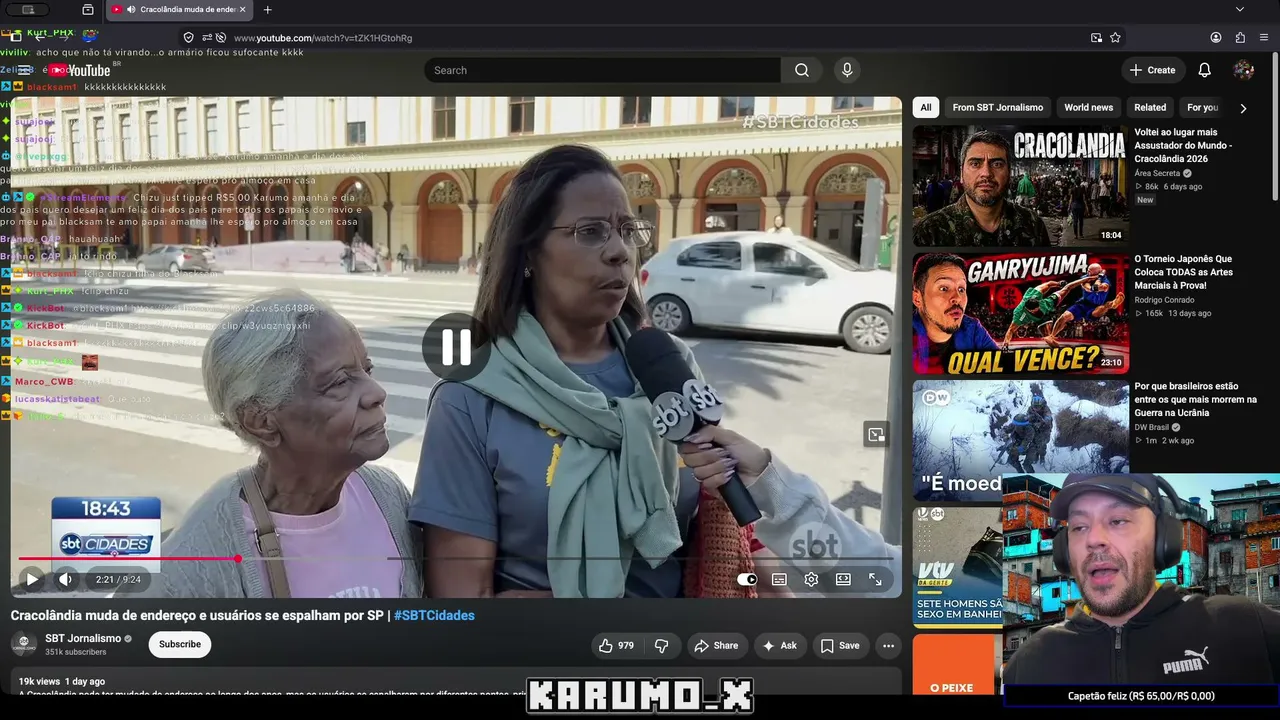Open Ganryujima video thumbnail
The height and width of the screenshot is (720, 1280).
click(x=1020, y=313)
